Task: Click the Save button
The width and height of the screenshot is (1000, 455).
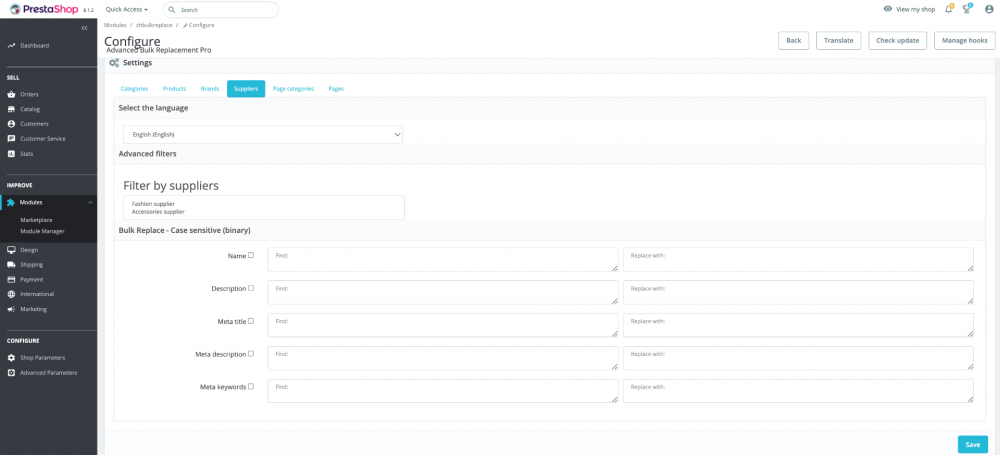Action: tap(973, 445)
